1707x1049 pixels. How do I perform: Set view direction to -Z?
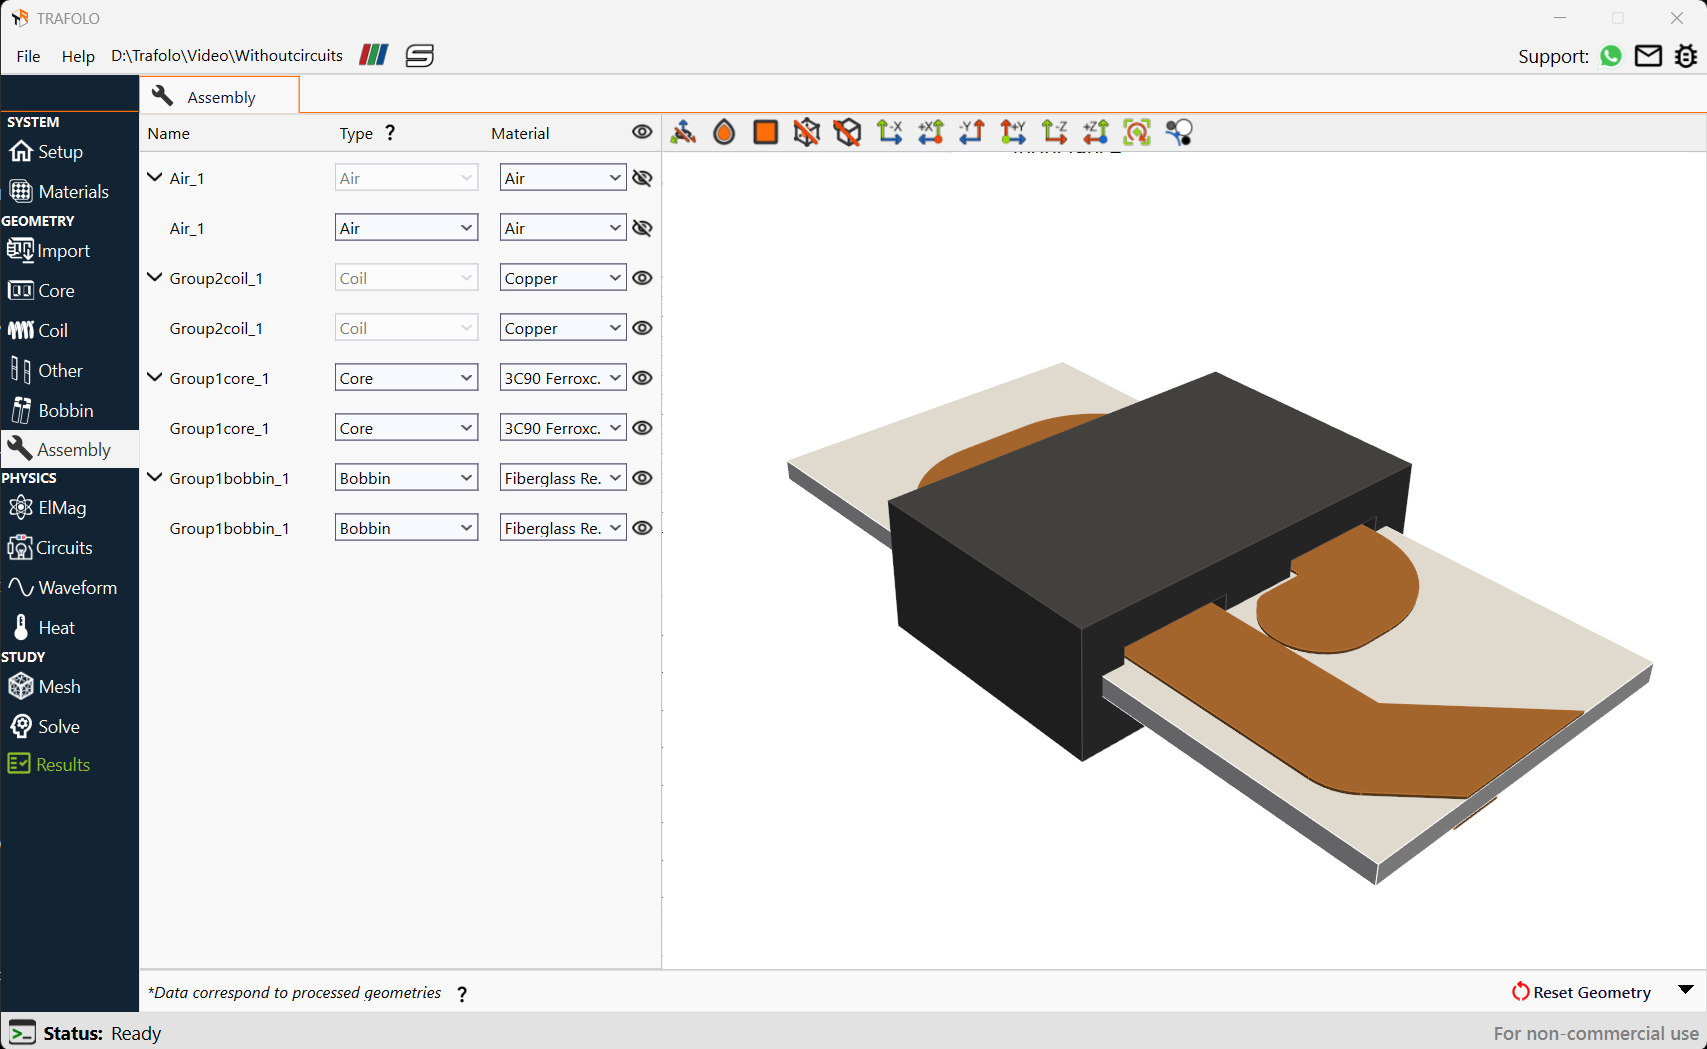tap(1054, 132)
